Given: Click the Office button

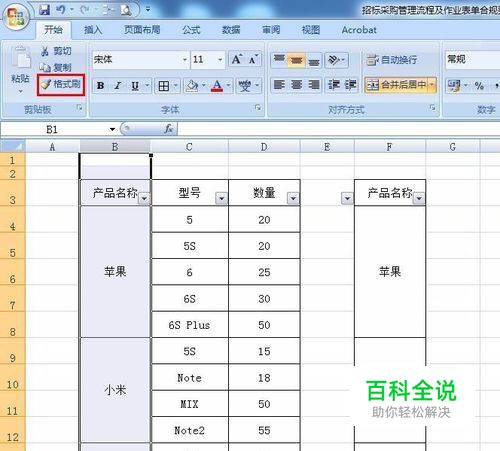Looking at the screenshot, I should [15, 16].
